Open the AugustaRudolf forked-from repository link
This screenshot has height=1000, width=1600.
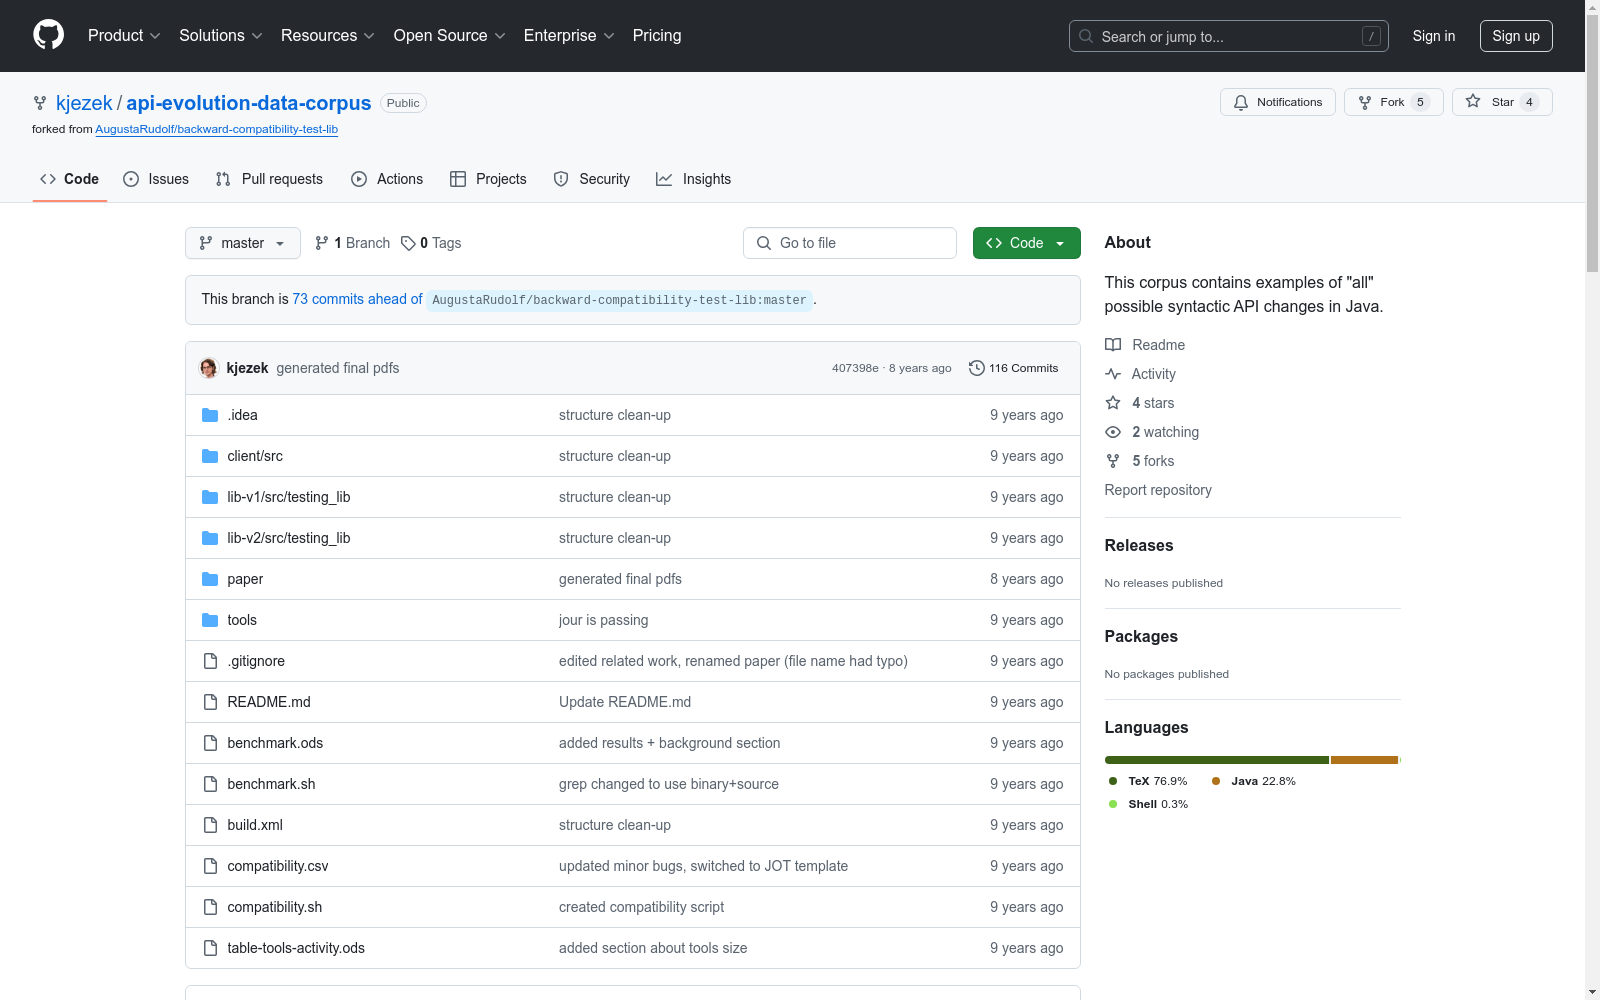[217, 129]
